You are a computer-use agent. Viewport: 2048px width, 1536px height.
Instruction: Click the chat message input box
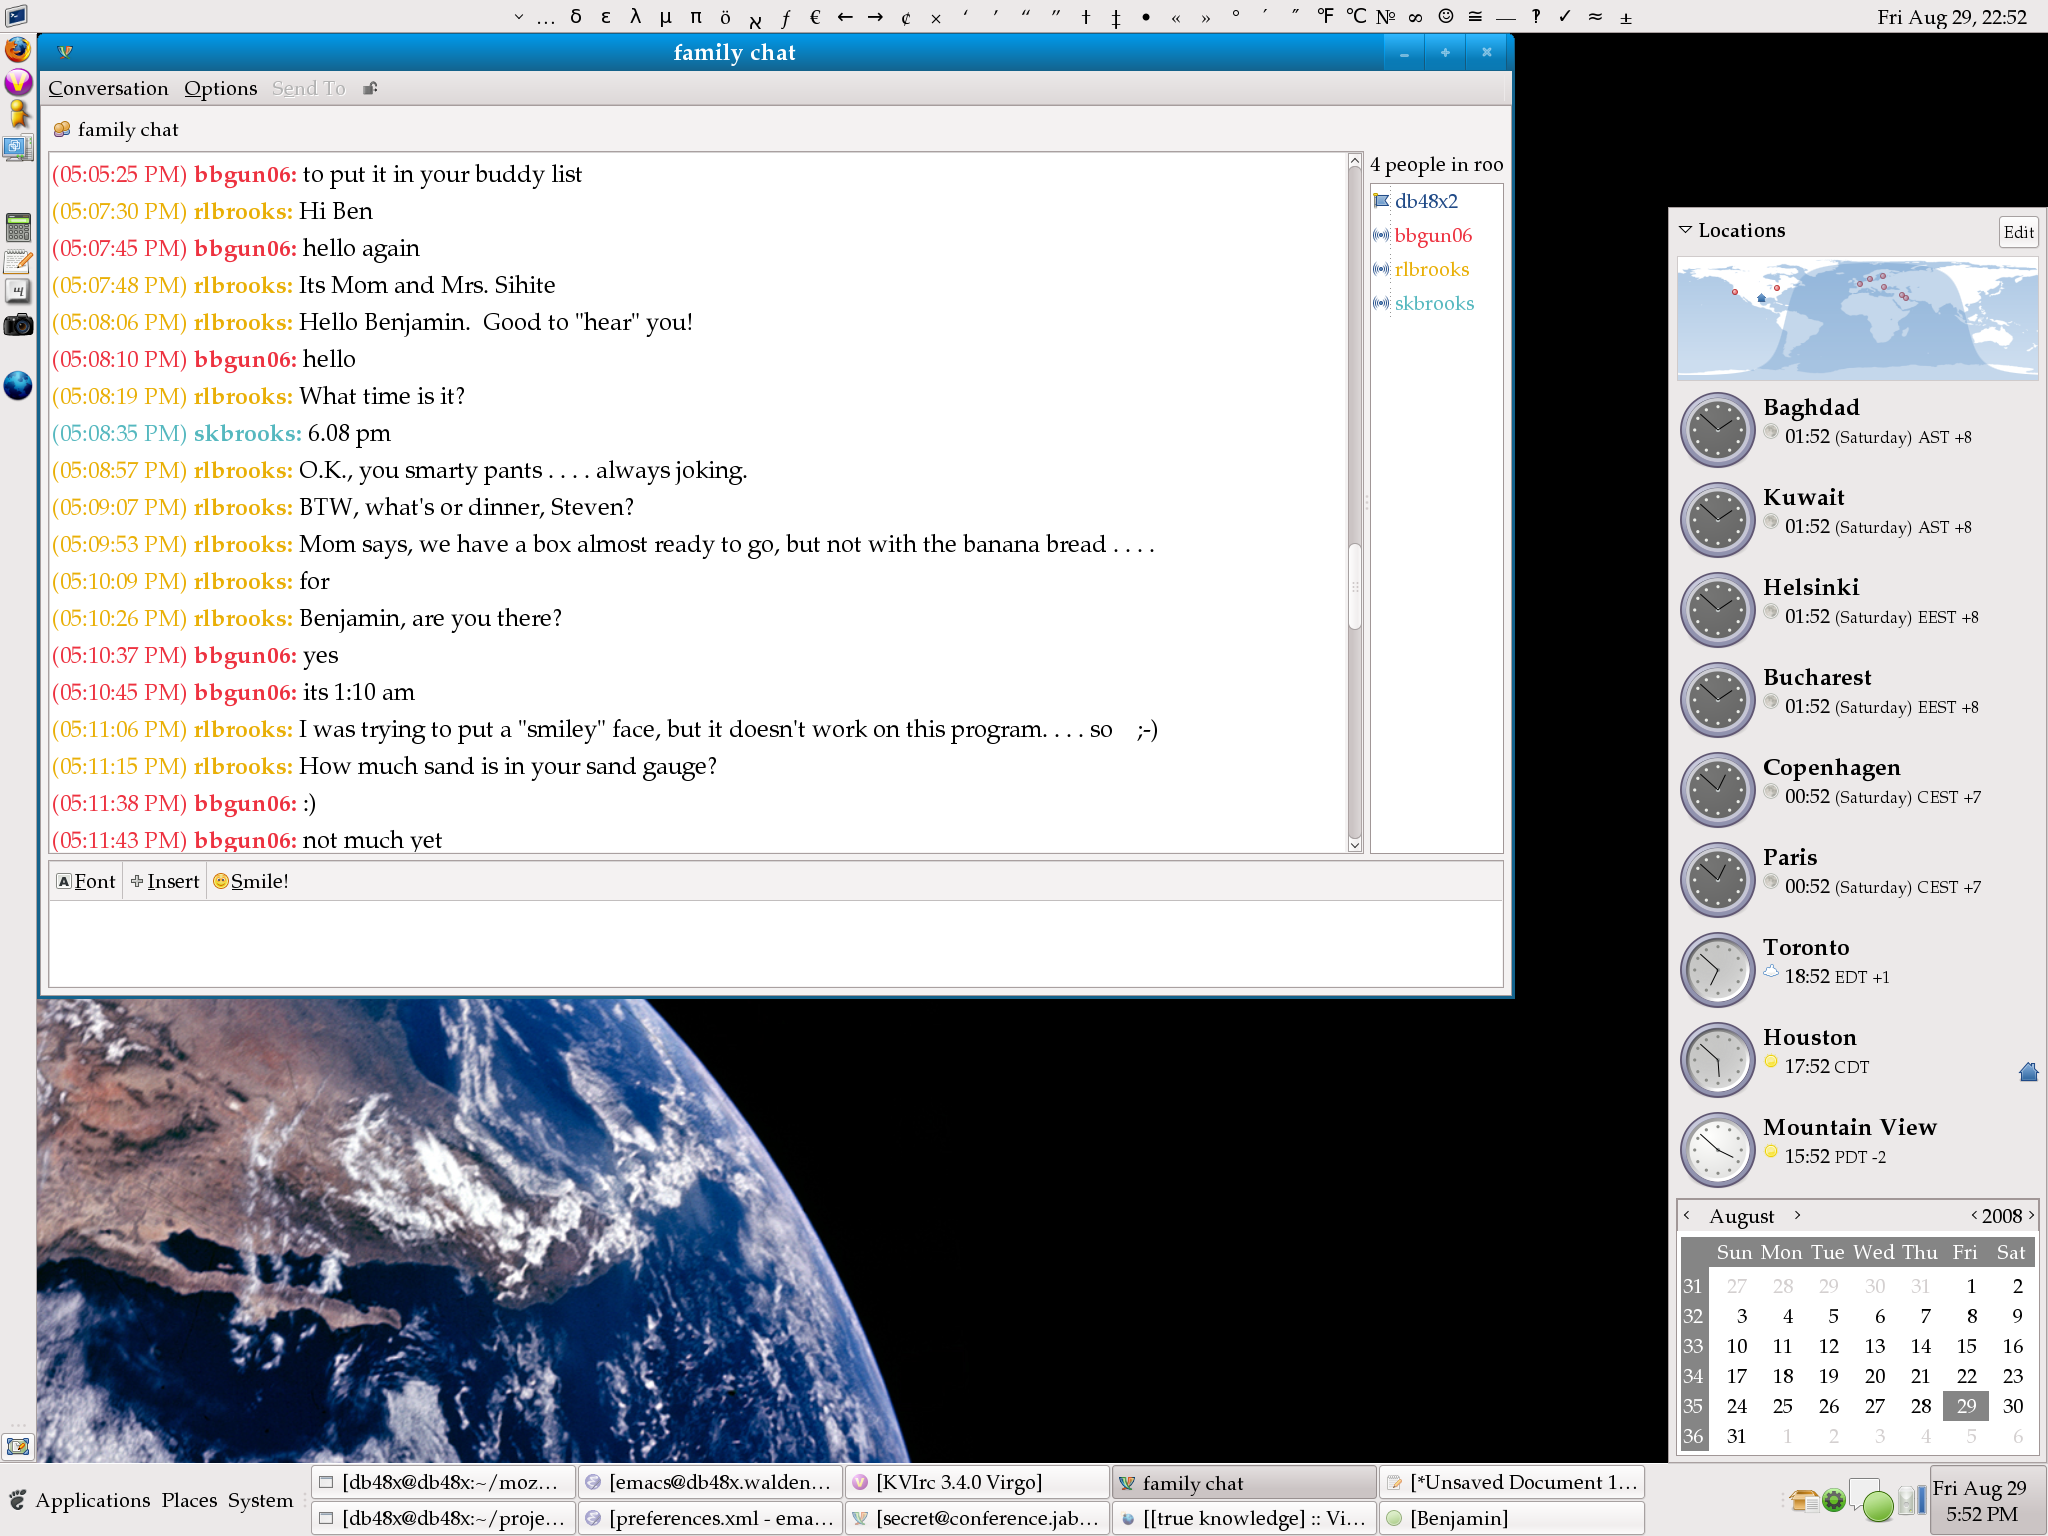775,943
